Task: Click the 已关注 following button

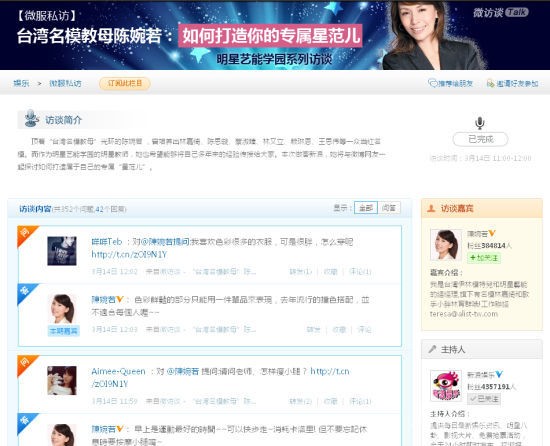Action: [484, 399]
